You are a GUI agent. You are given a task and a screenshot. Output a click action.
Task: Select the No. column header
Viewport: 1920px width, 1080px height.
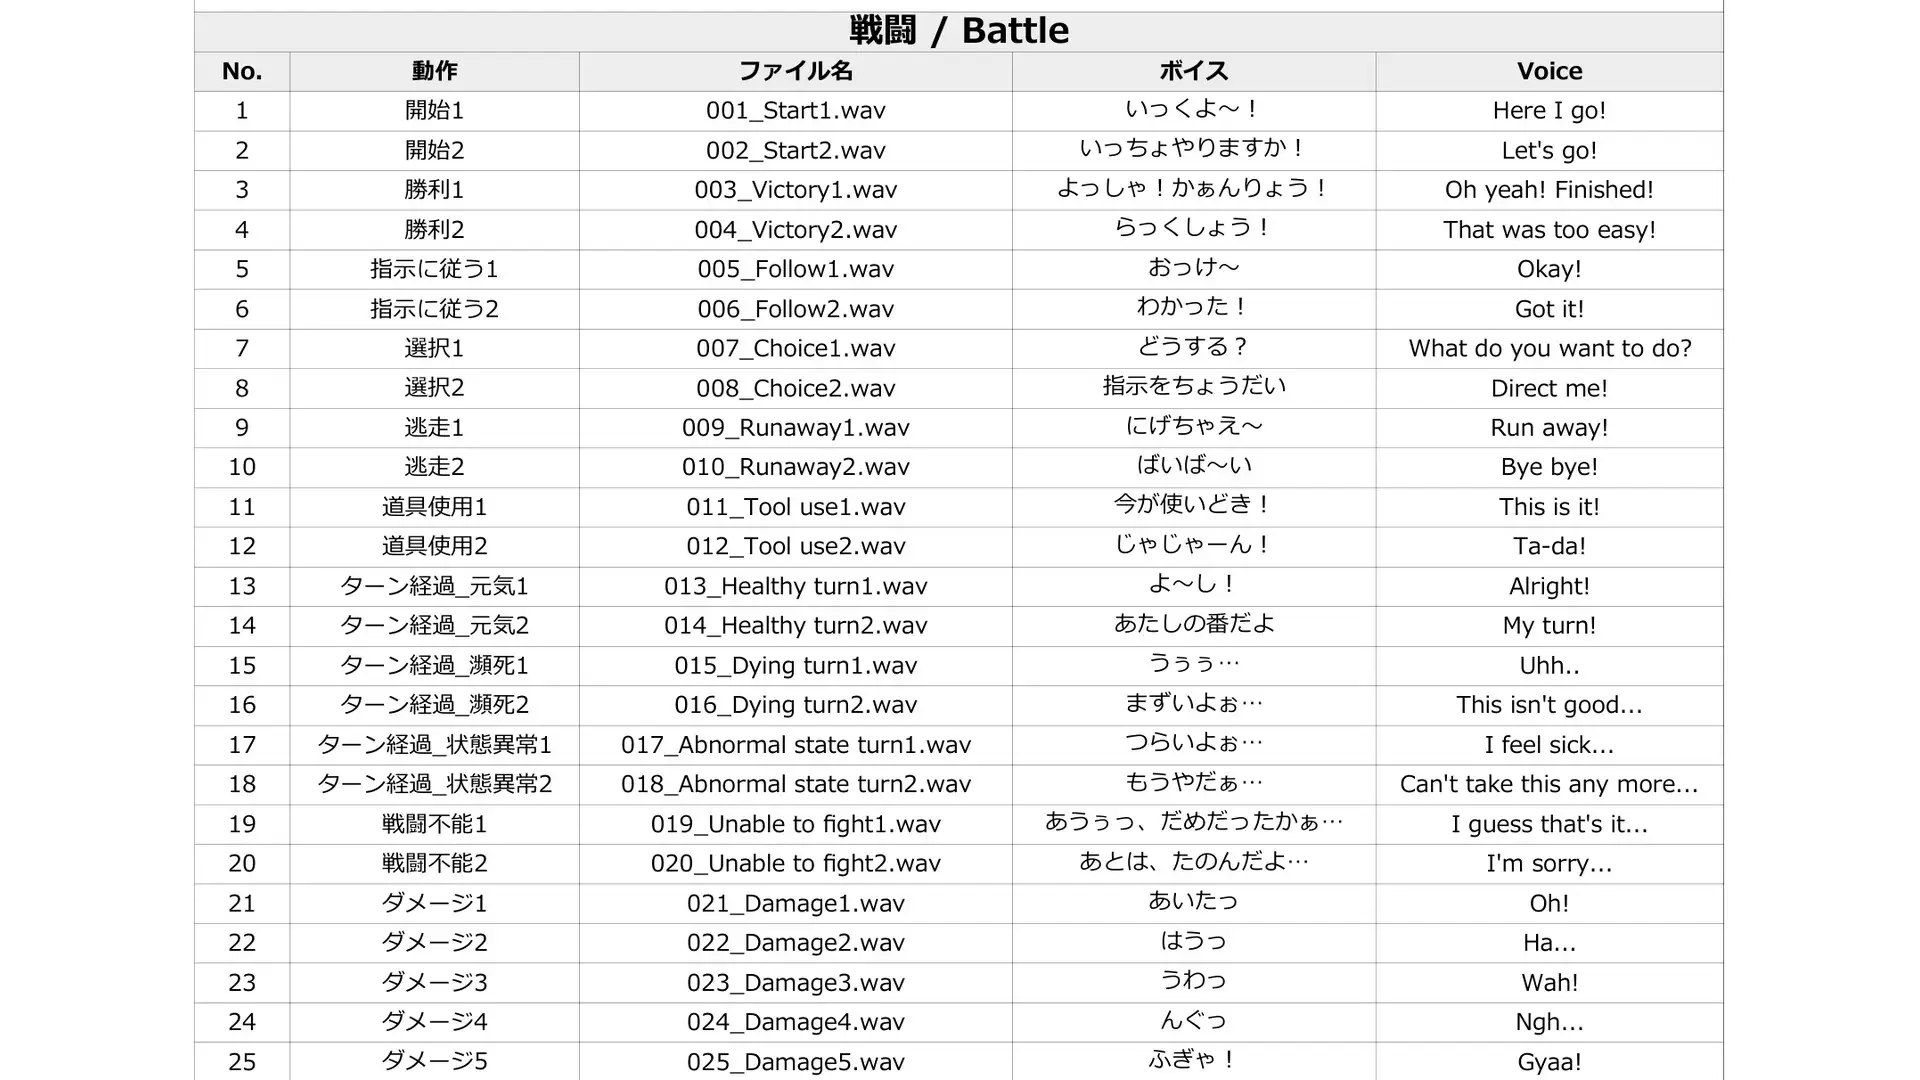pos(242,71)
